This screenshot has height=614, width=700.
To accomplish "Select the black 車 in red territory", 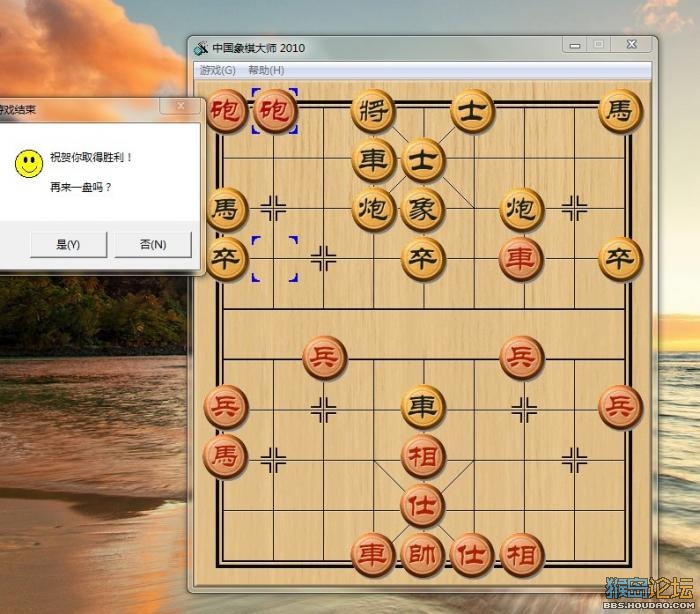I will point(423,407).
